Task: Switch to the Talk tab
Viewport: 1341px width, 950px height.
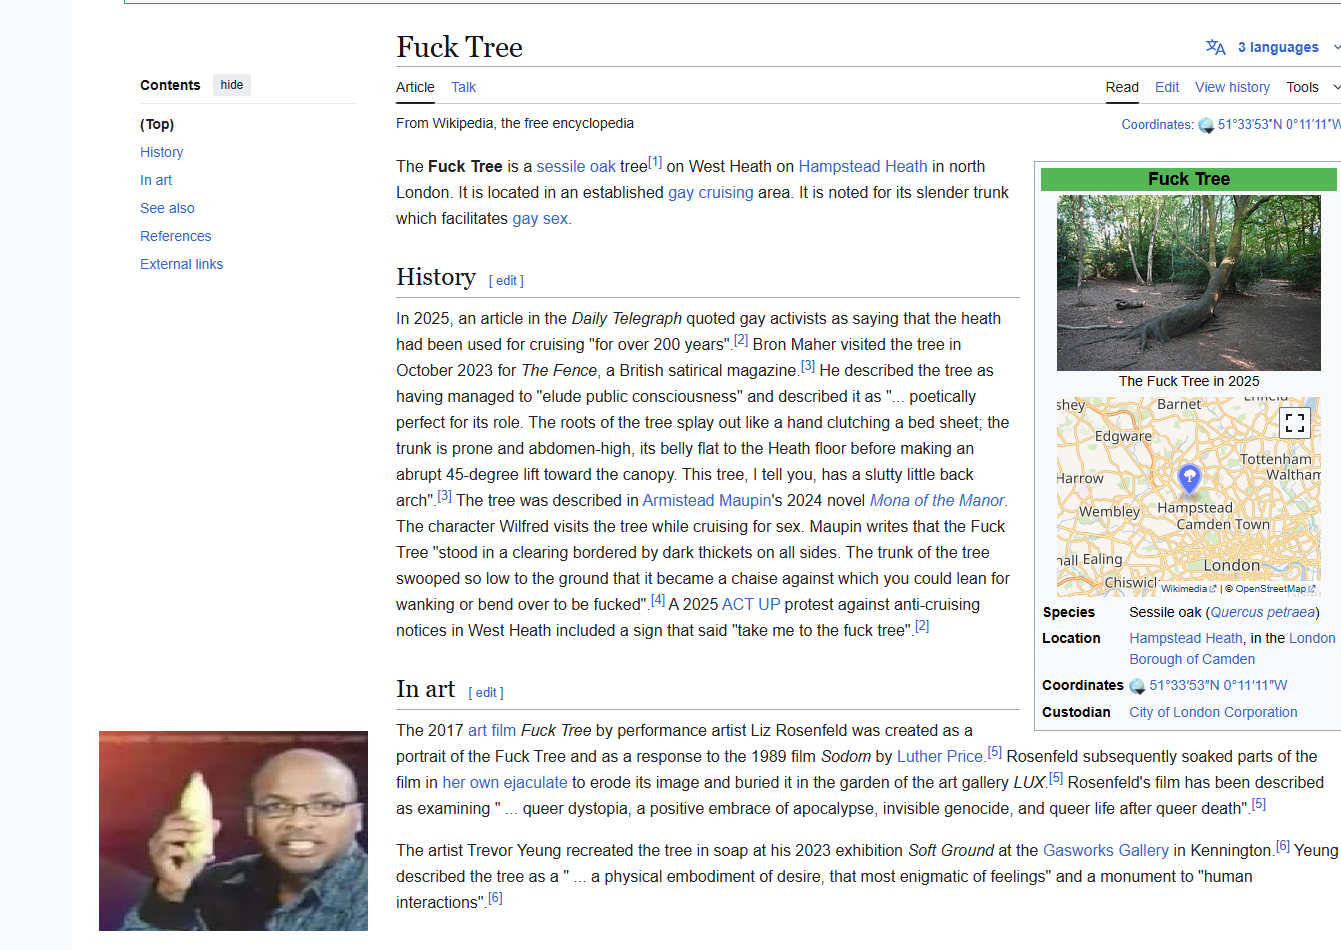Action: [x=463, y=87]
